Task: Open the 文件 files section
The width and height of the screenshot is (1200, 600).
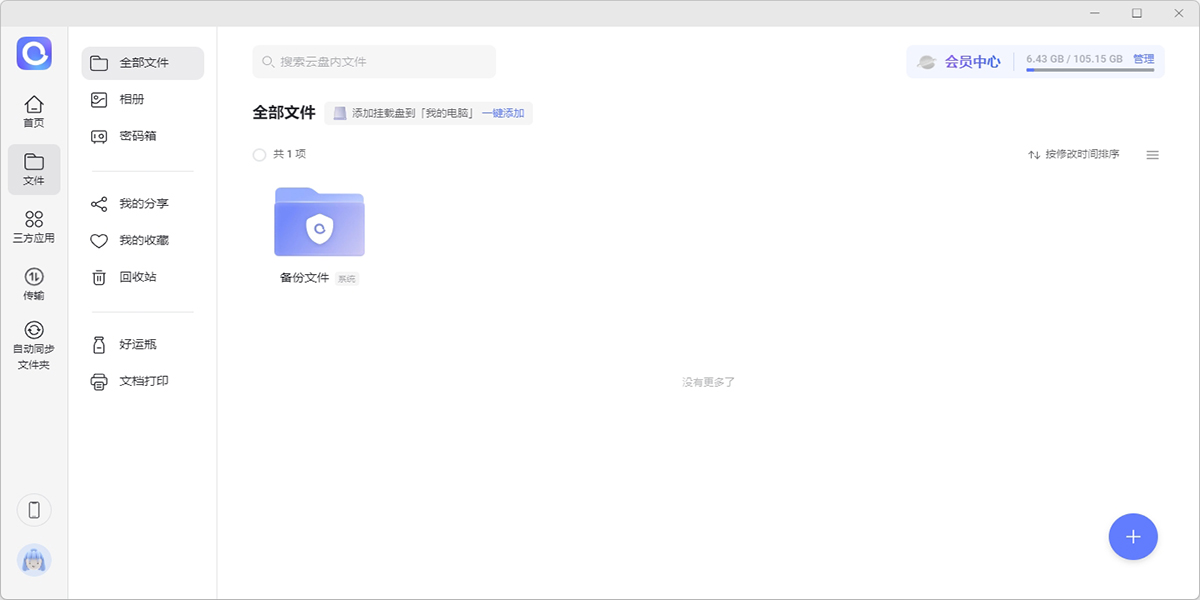Action: 34,169
